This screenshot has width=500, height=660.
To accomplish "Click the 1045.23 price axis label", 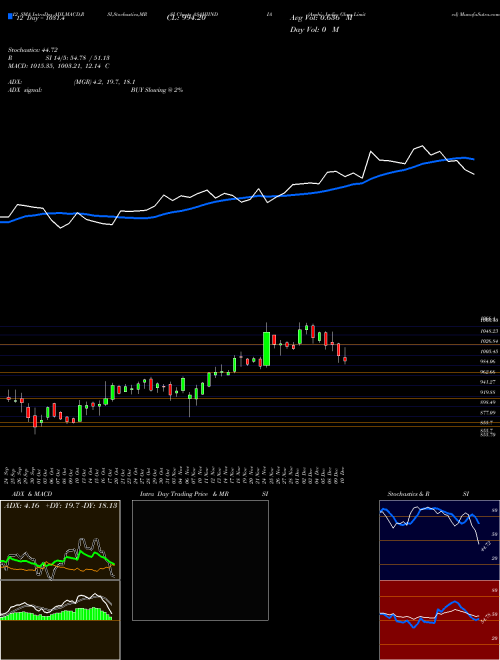I will pos(489,331).
